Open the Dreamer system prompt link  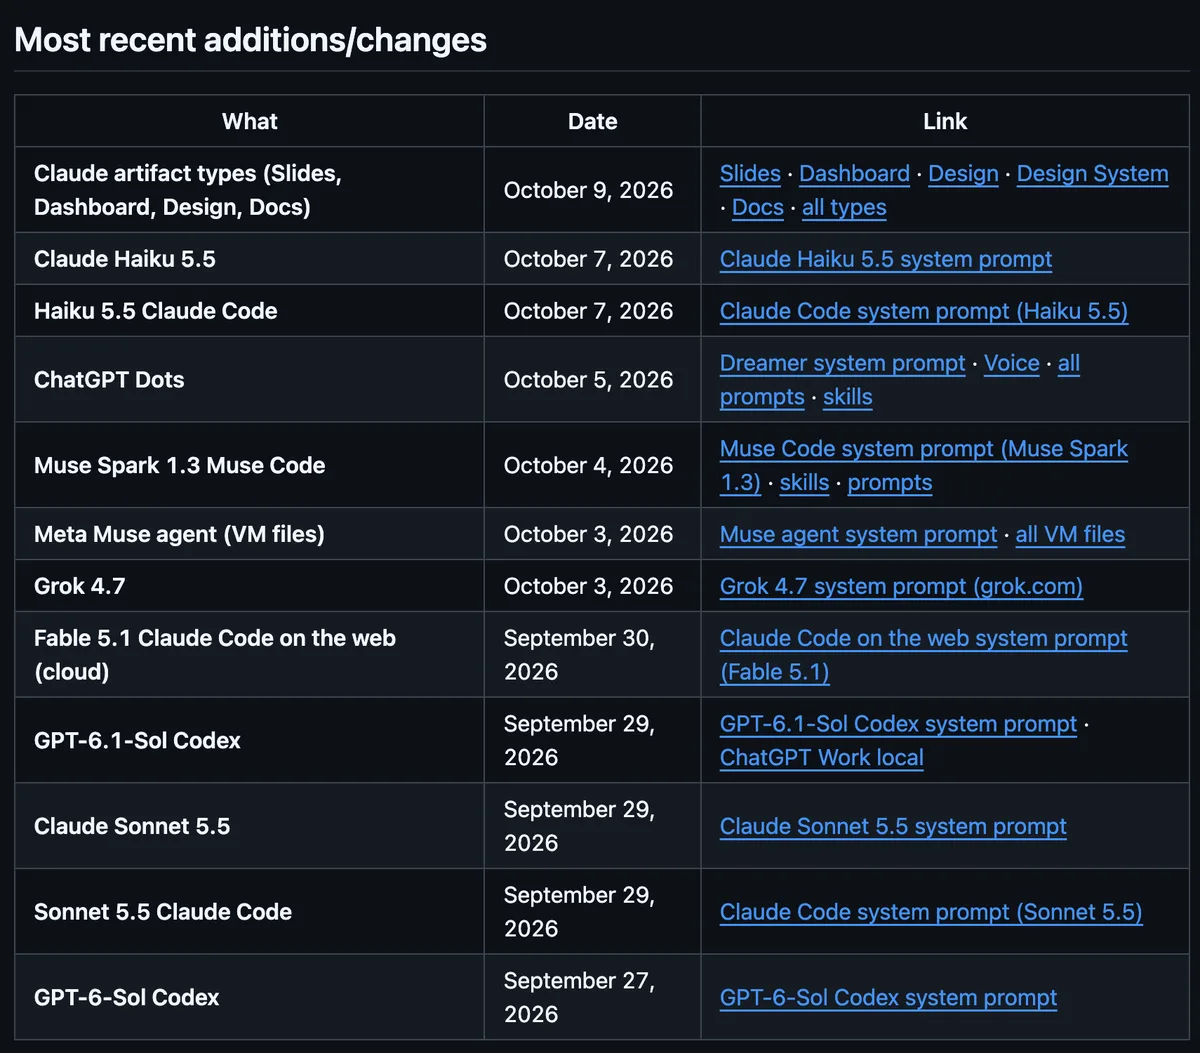click(843, 364)
